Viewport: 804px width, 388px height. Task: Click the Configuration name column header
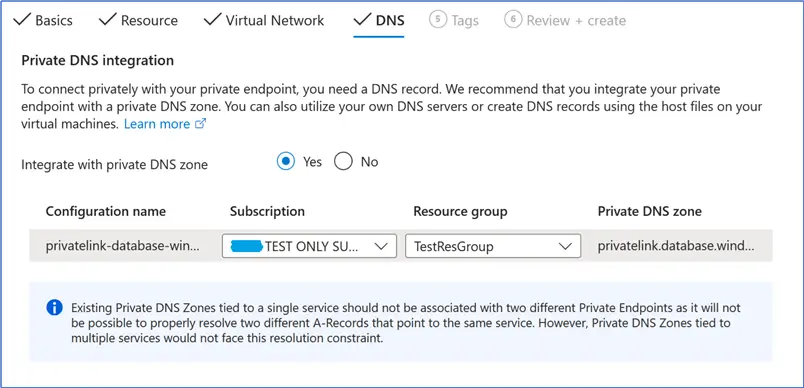tap(106, 211)
